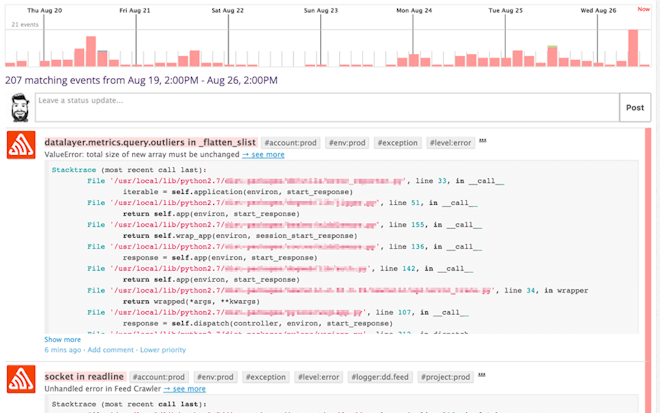Filter by #exception tag on first event
Viewport: 660px width, 413px height.
point(398,143)
